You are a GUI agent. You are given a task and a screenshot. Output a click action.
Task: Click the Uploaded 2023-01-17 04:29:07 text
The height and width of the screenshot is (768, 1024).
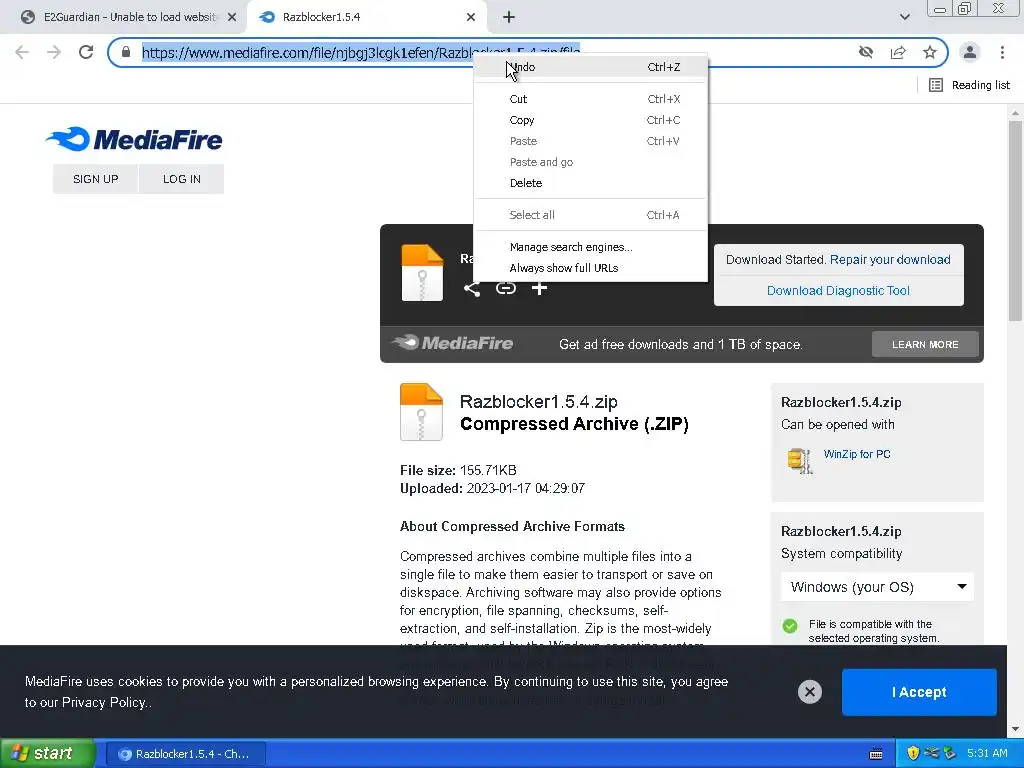[492, 488]
